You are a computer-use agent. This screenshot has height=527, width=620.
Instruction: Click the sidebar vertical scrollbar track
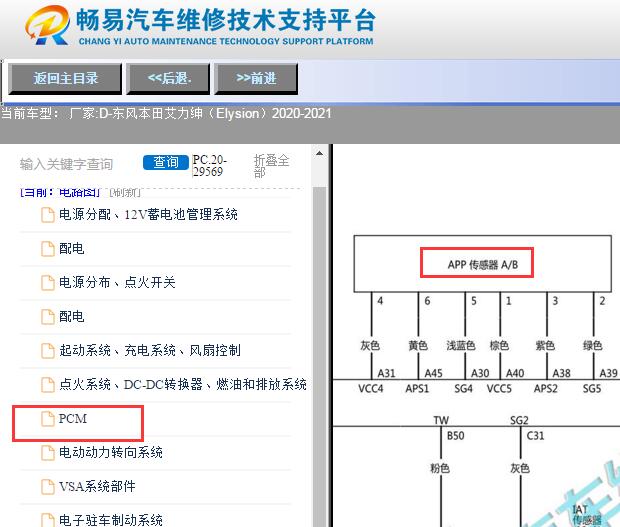(319, 356)
